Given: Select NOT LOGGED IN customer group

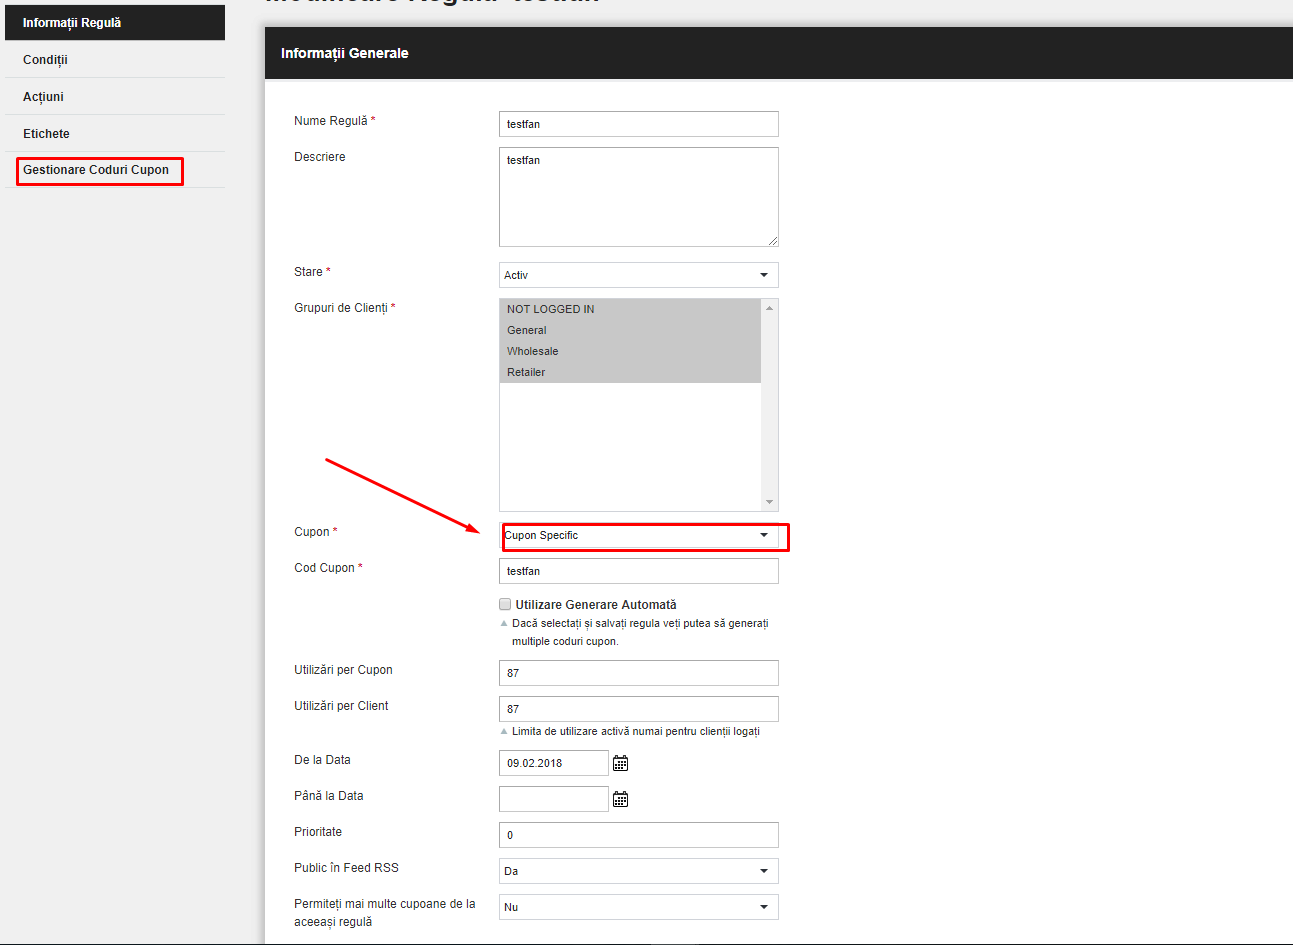Looking at the screenshot, I should [630, 309].
